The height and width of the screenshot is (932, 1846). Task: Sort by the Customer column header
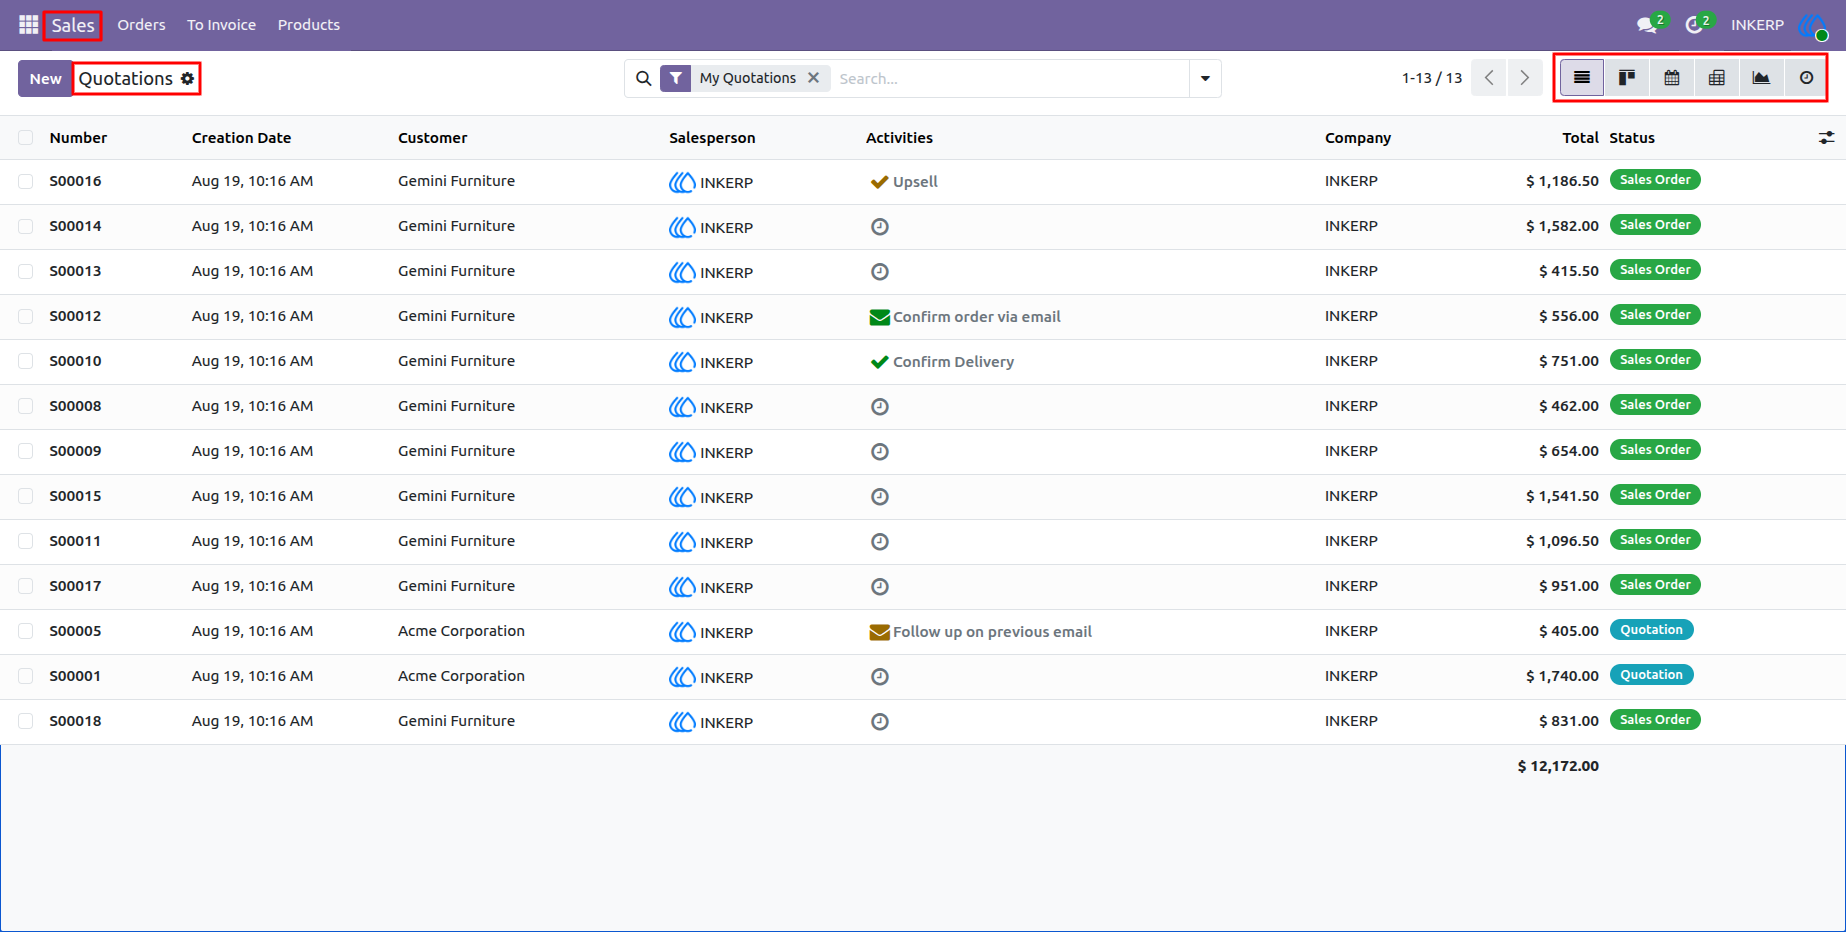click(x=432, y=138)
